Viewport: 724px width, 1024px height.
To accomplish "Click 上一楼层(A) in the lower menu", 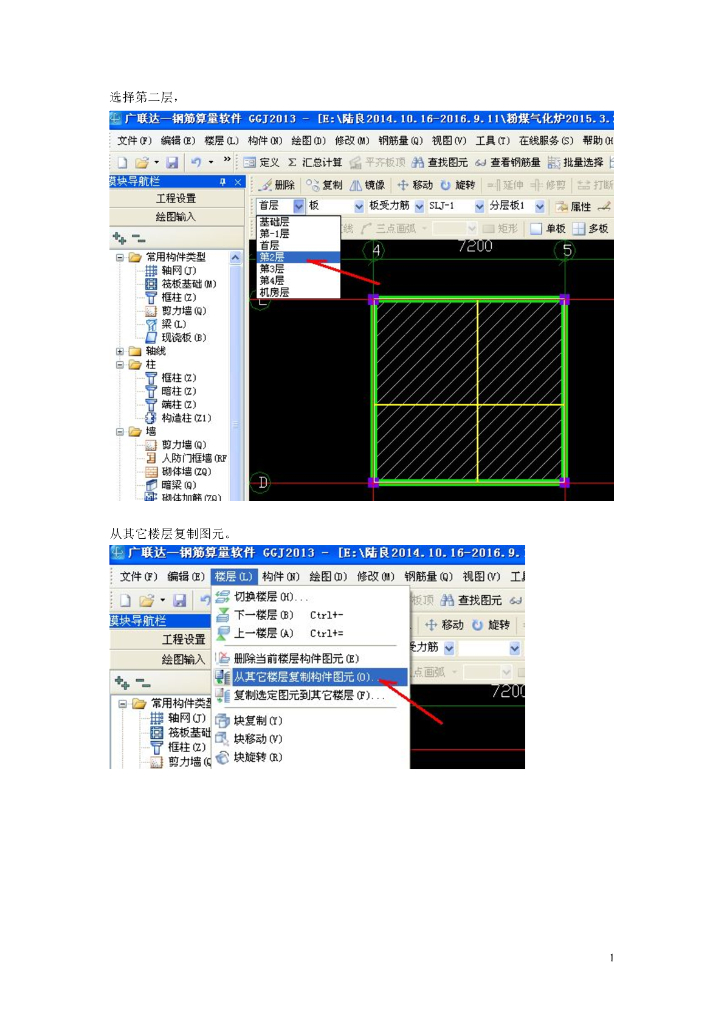I will tap(279, 633).
